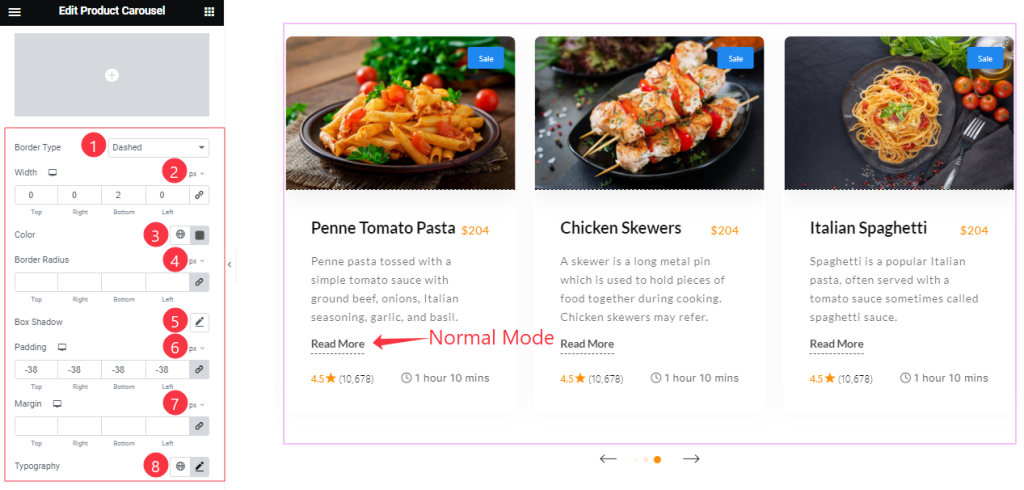Click the Bottom width input field
Image resolution: width=1024 pixels, height=490 pixels.
point(123,195)
